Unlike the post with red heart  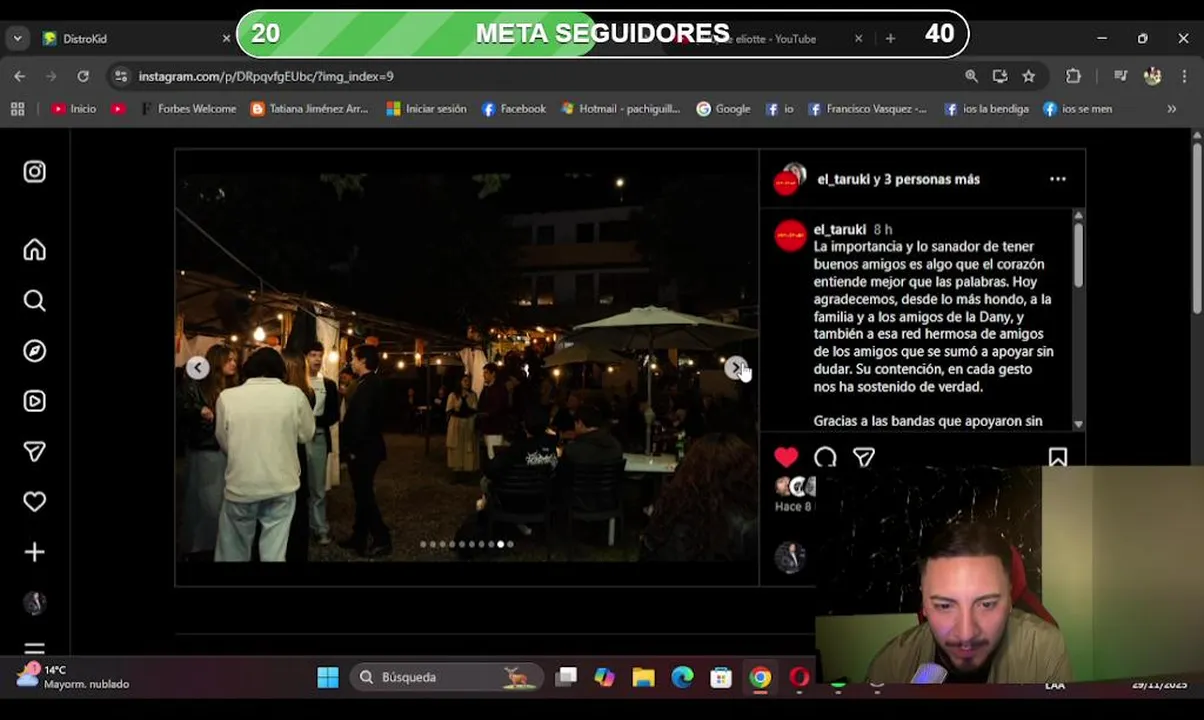click(x=786, y=457)
